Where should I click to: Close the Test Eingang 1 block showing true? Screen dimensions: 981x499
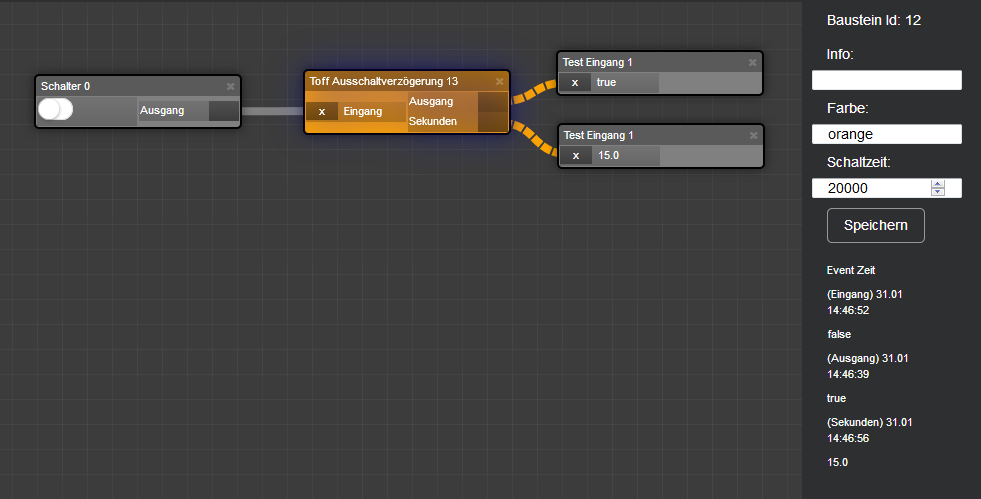tap(753, 62)
